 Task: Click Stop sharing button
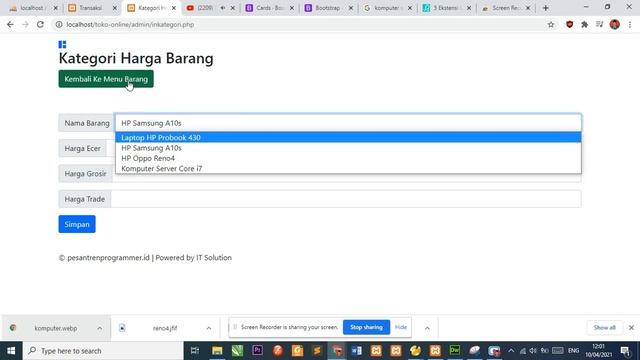click(x=366, y=327)
